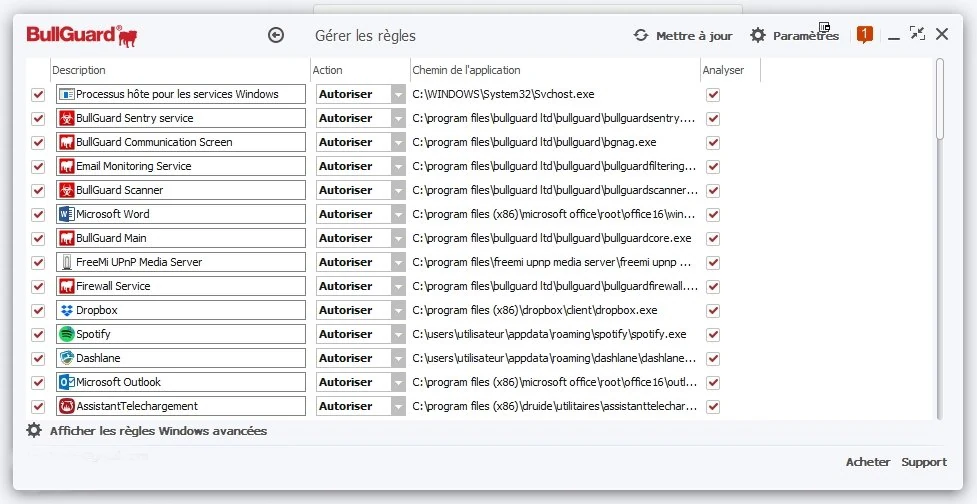
Task: Open the Action dropdown for FreeMi UPnP Media Server
Action: point(398,263)
